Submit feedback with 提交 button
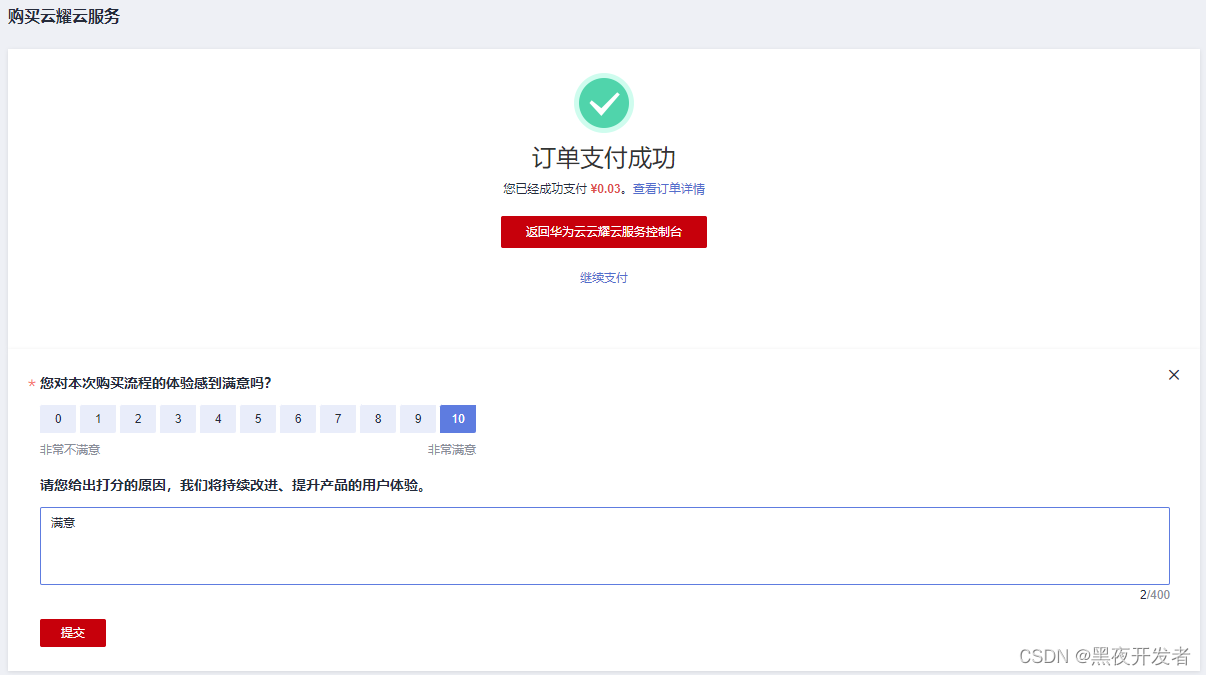Screen dimensions: 1206x675 [73, 633]
